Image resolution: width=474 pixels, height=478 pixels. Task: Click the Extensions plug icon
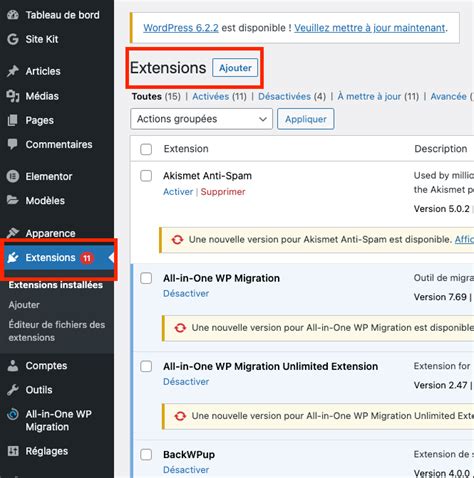[x=13, y=258]
